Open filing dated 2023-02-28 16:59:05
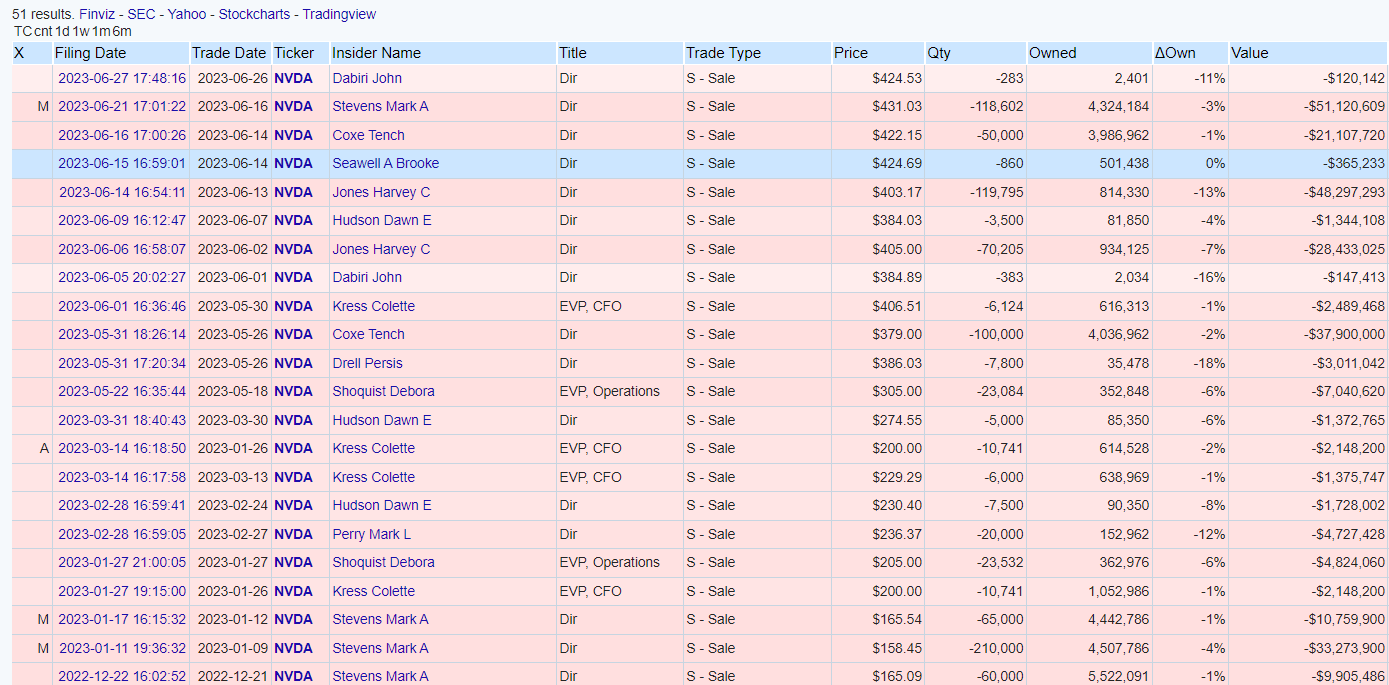 (122, 534)
